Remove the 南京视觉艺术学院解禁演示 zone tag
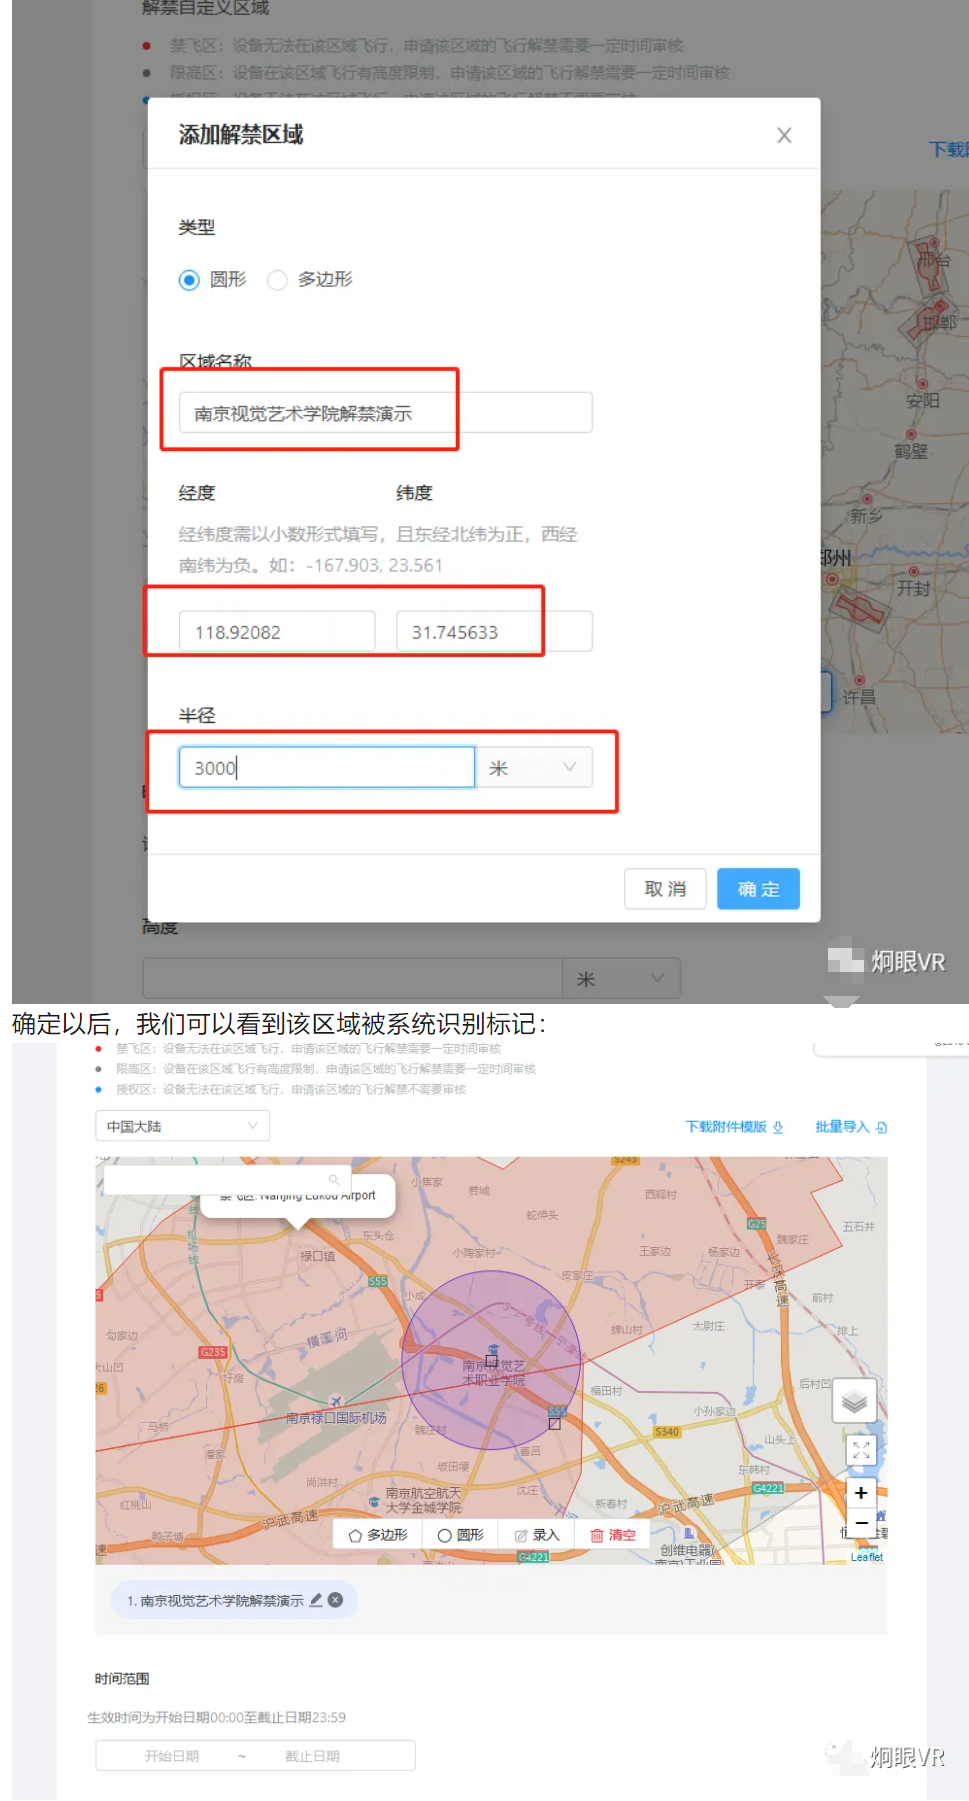969x1801 pixels. click(336, 1600)
